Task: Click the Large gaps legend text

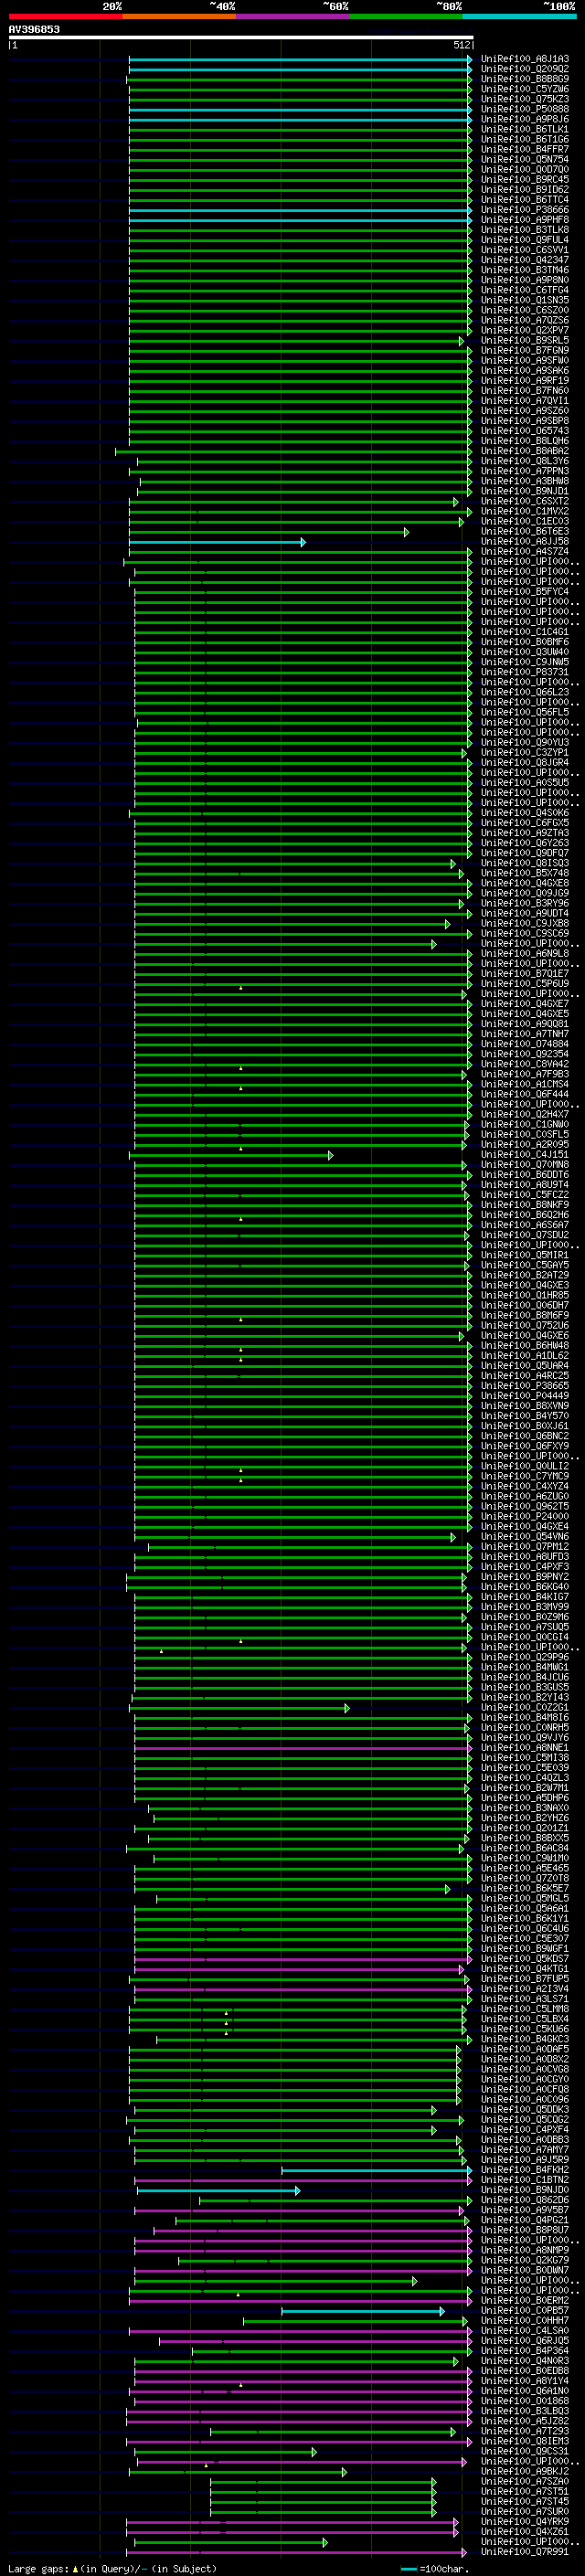Action: tap(112, 2569)
